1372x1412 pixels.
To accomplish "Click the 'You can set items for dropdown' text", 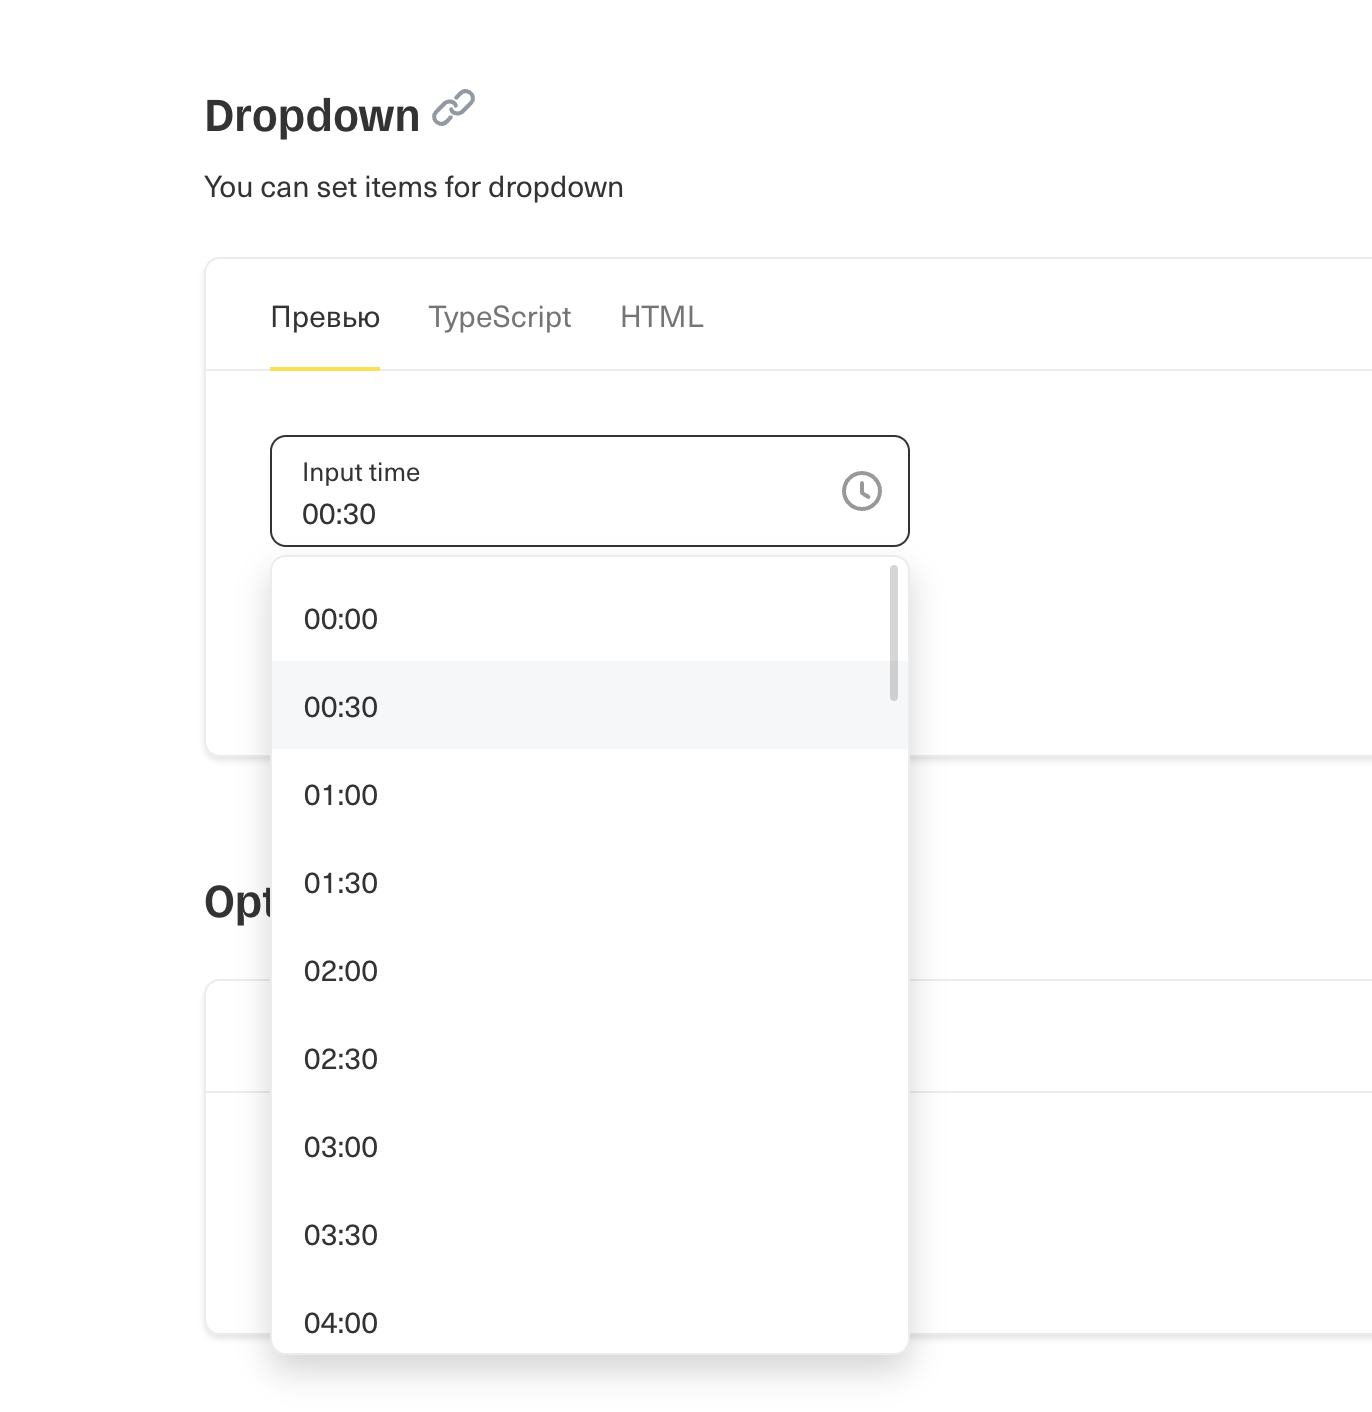I will click(x=413, y=186).
